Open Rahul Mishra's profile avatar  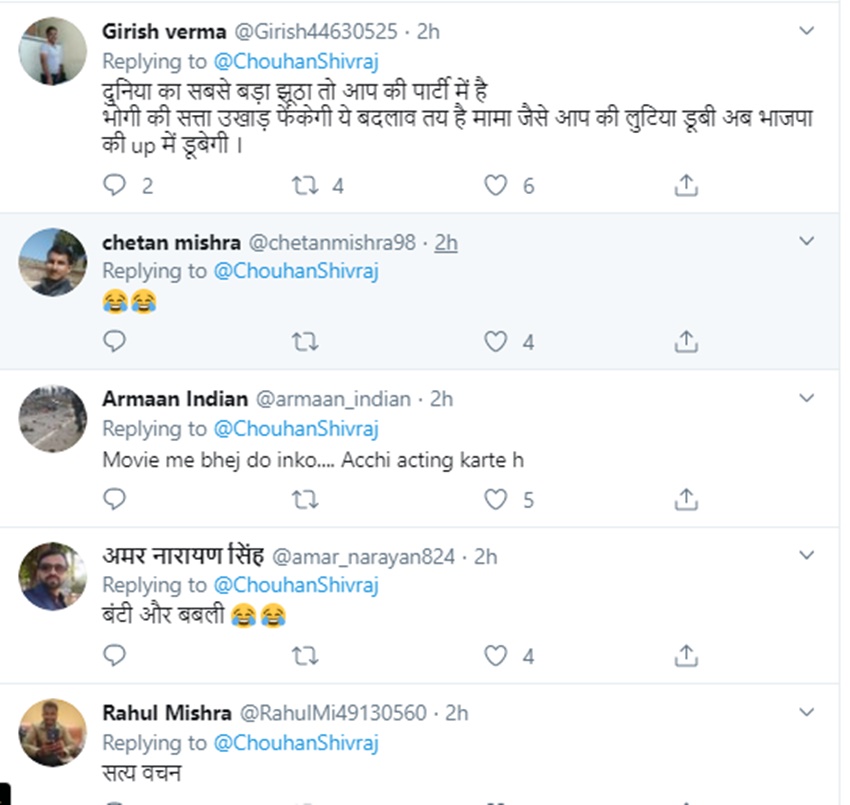click(x=53, y=732)
